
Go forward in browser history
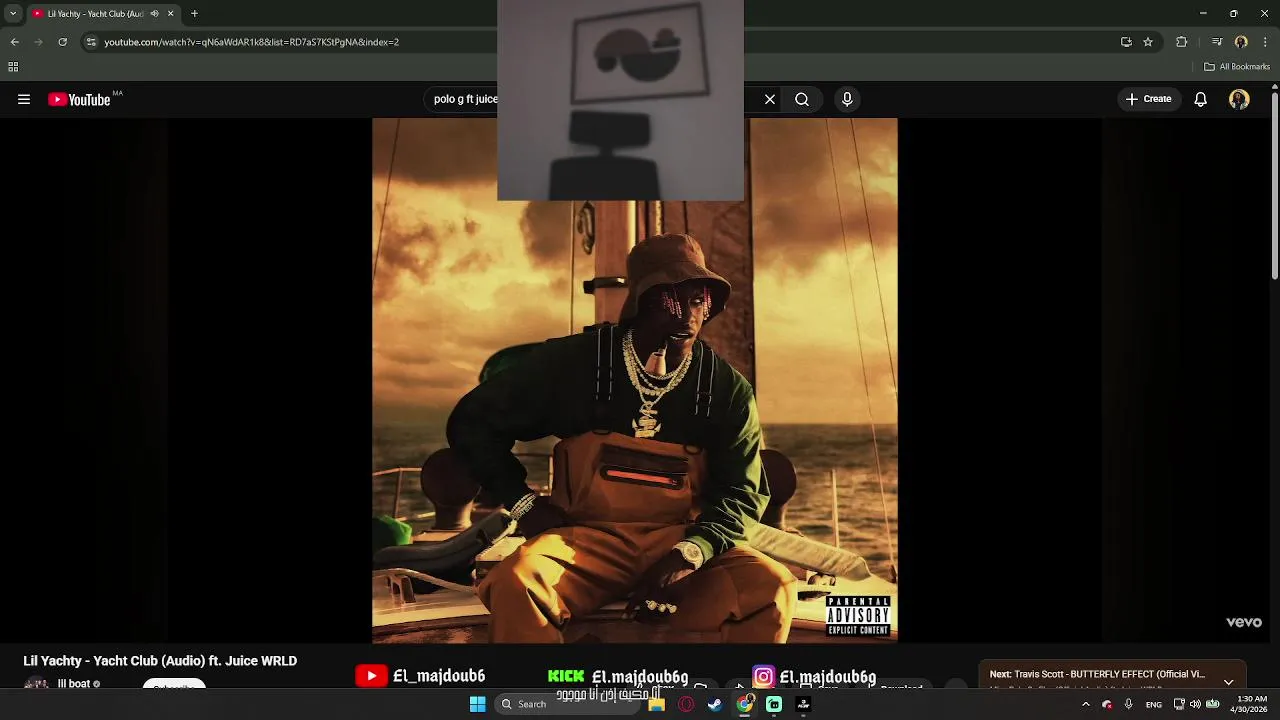click(39, 42)
